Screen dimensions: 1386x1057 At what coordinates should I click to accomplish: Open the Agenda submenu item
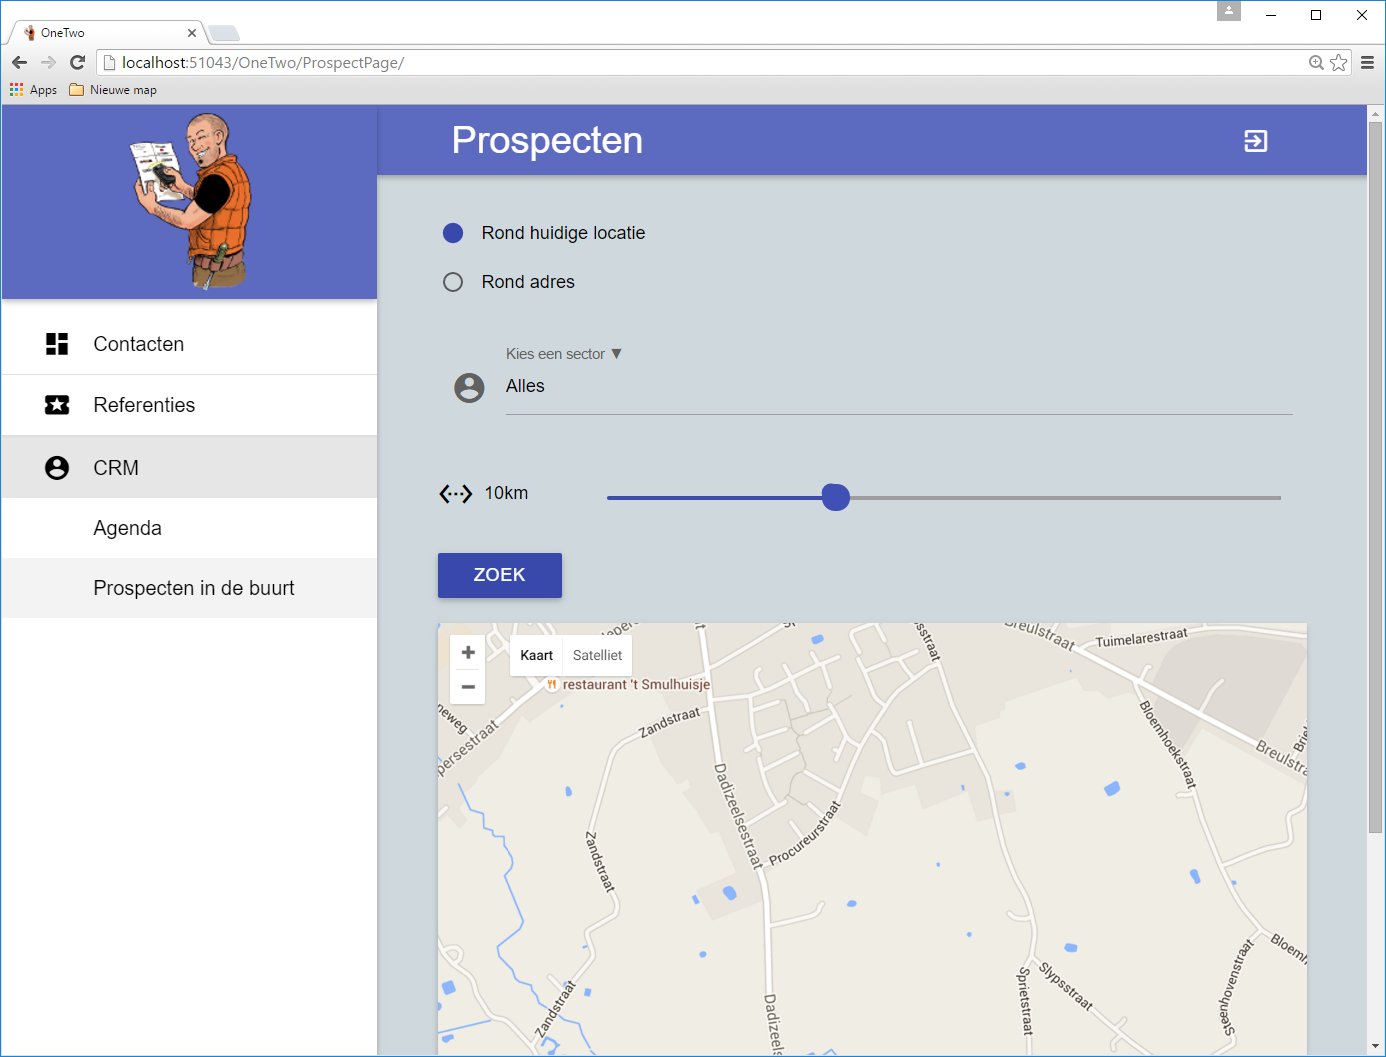point(190,528)
